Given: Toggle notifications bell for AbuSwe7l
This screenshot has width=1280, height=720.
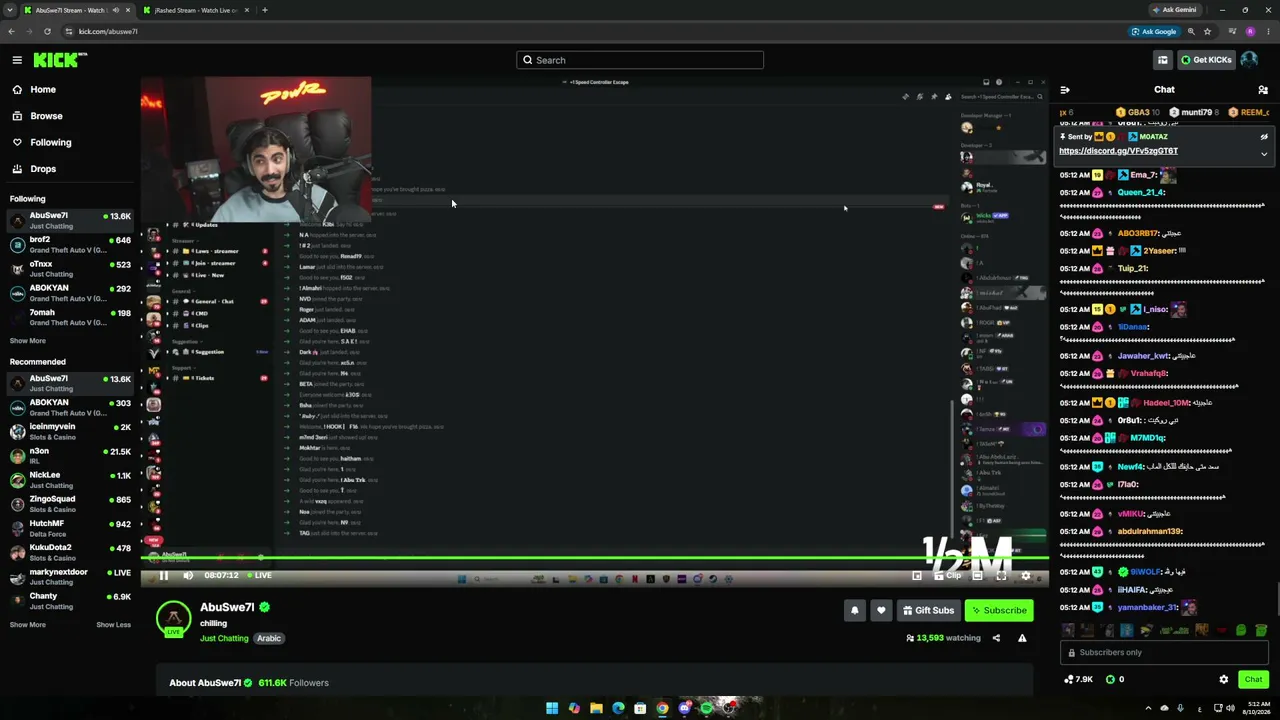Looking at the screenshot, I should coord(854,610).
